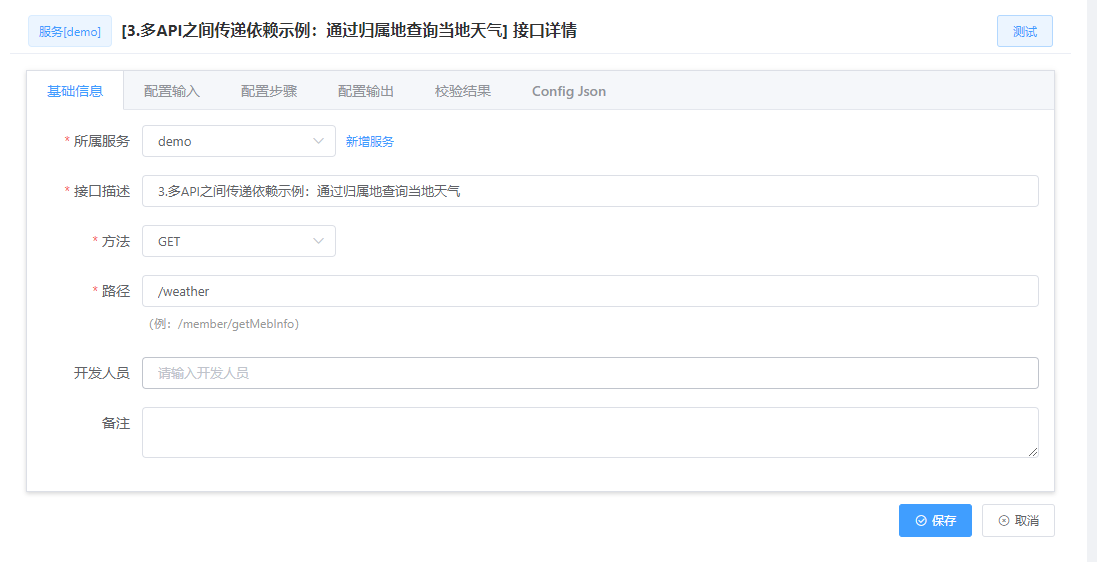Open the 所属服务 demo dropdown

coord(239,141)
